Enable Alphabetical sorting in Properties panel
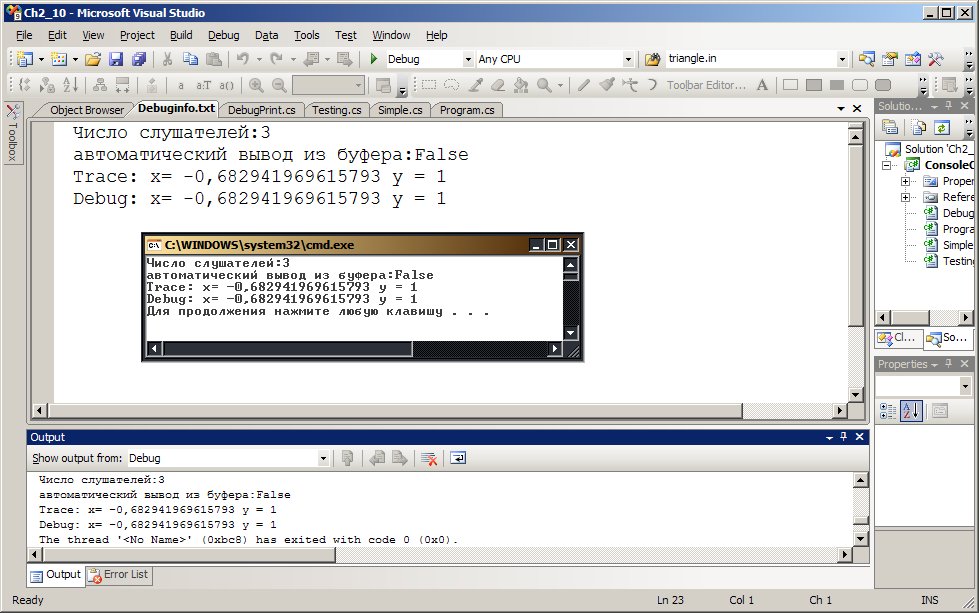 (x=910, y=410)
